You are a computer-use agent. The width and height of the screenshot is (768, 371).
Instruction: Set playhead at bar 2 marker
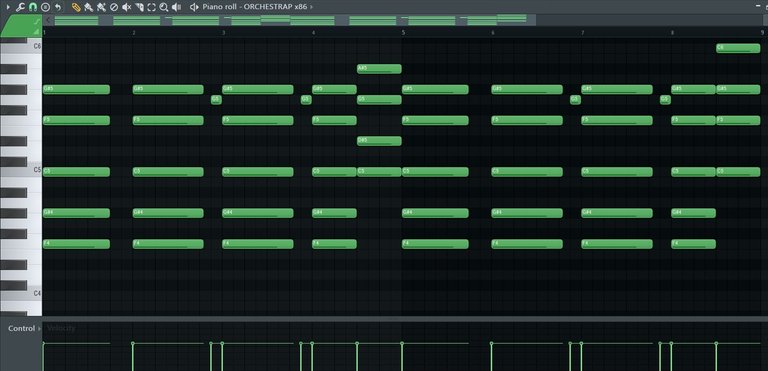pos(134,33)
